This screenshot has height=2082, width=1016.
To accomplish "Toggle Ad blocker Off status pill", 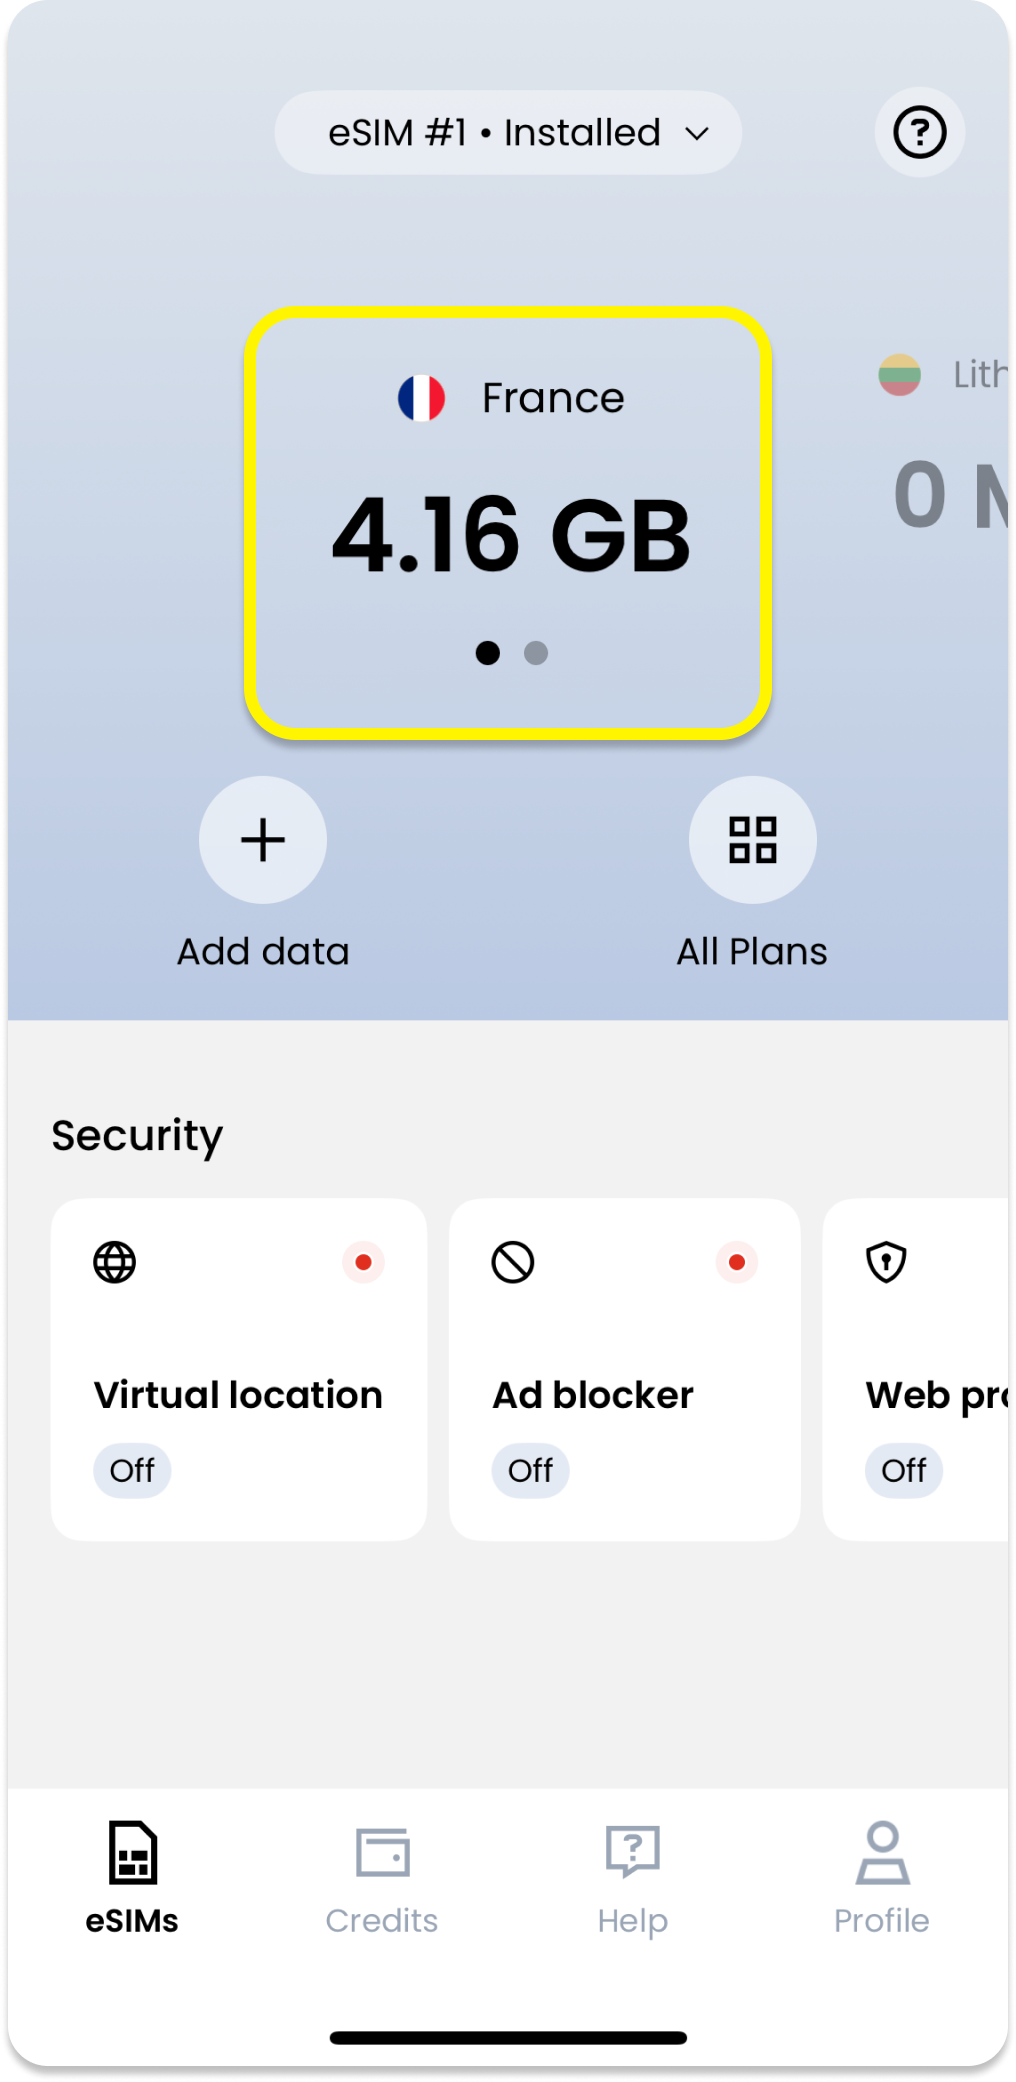I will tap(530, 1470).
